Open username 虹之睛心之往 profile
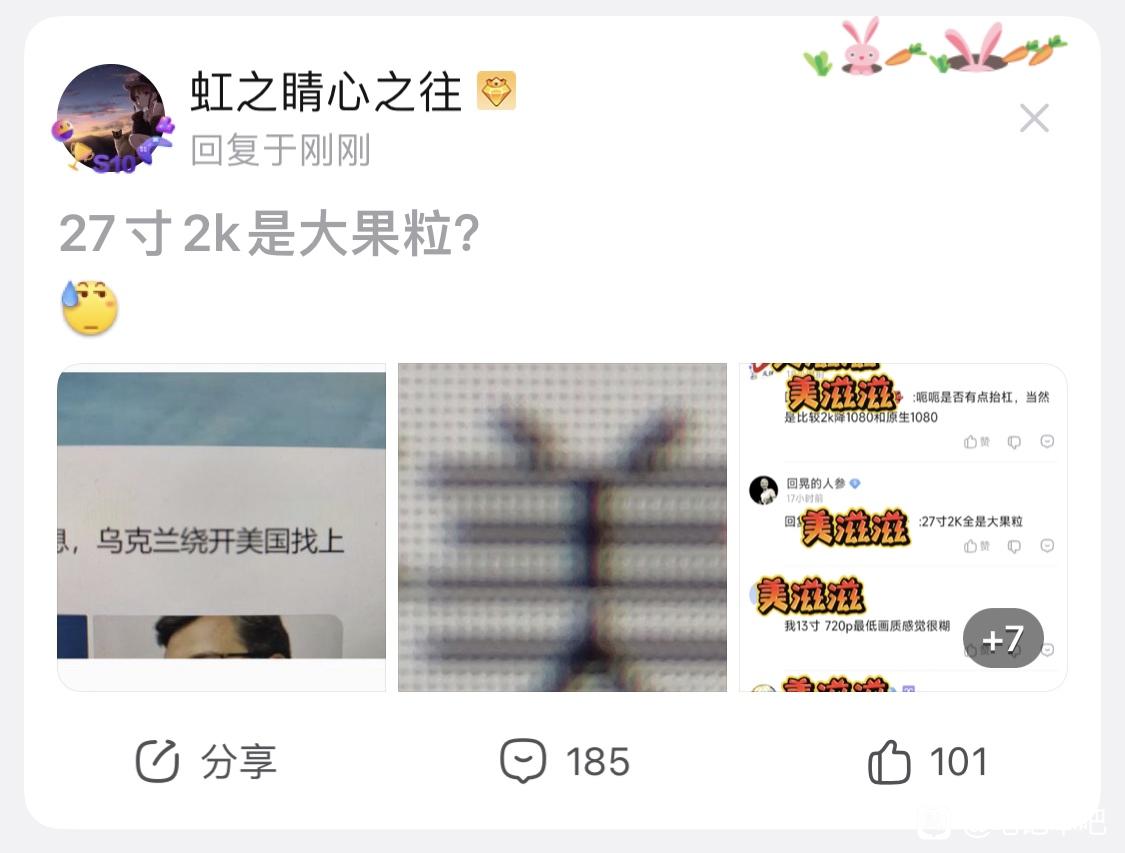 (325, 92)
